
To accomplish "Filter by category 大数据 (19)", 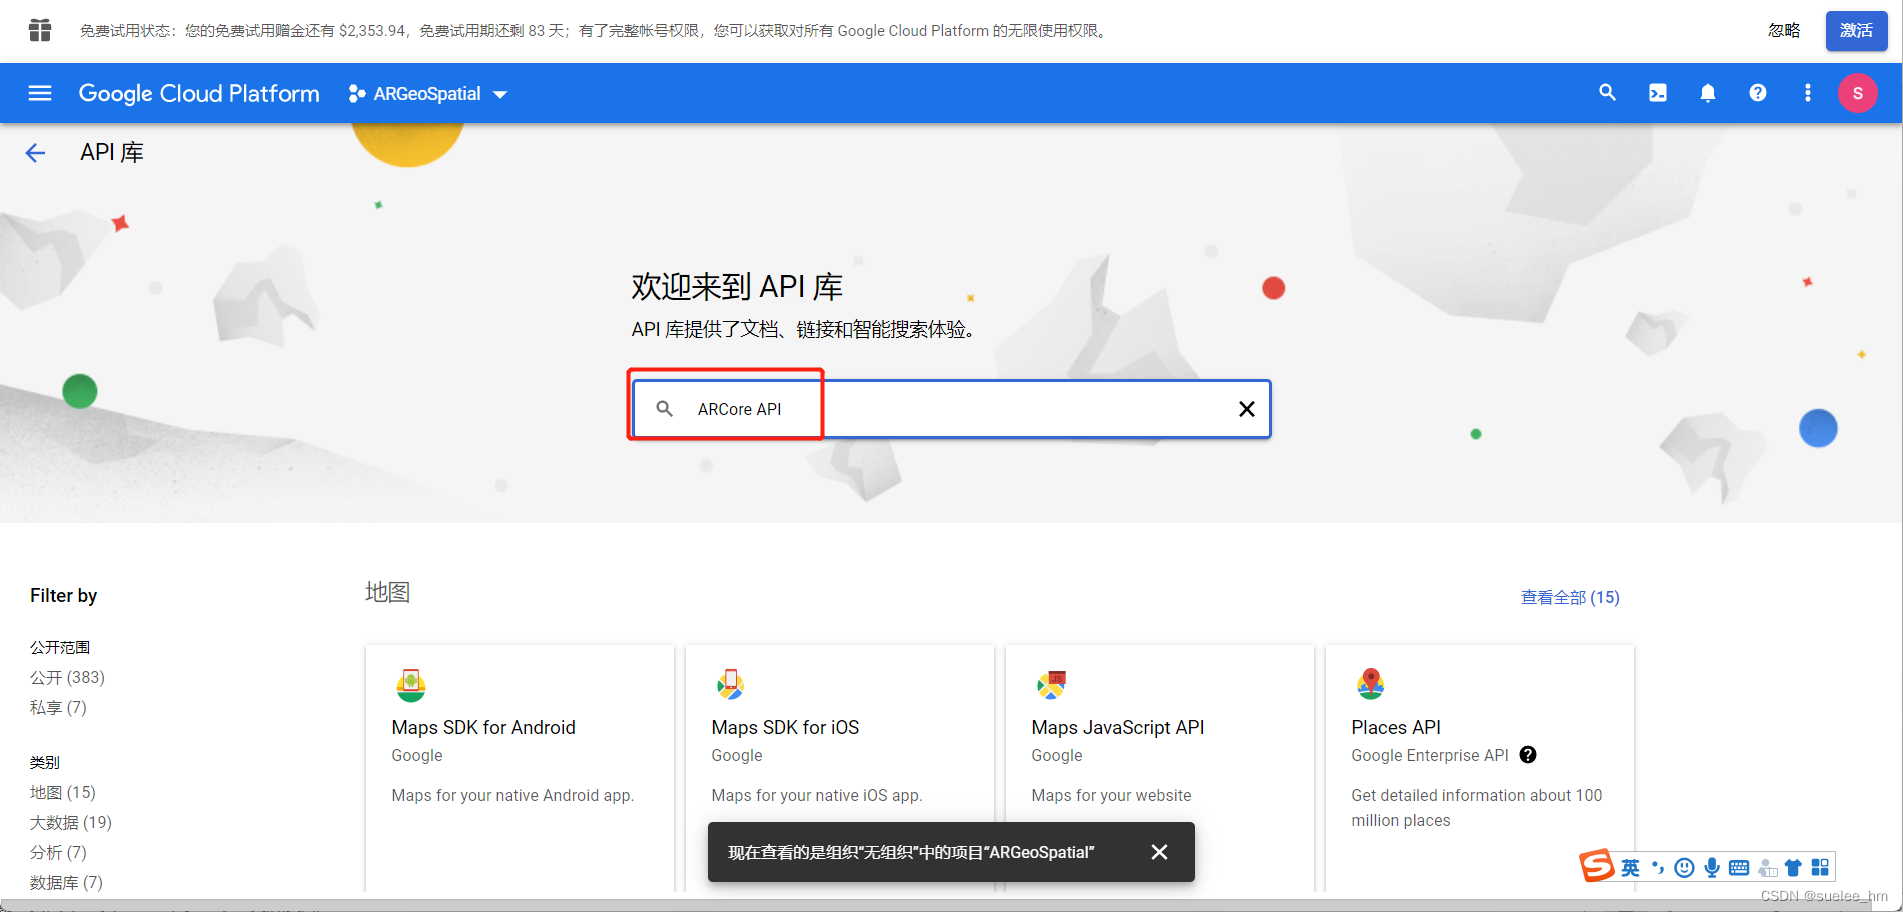I will [71, 822].
